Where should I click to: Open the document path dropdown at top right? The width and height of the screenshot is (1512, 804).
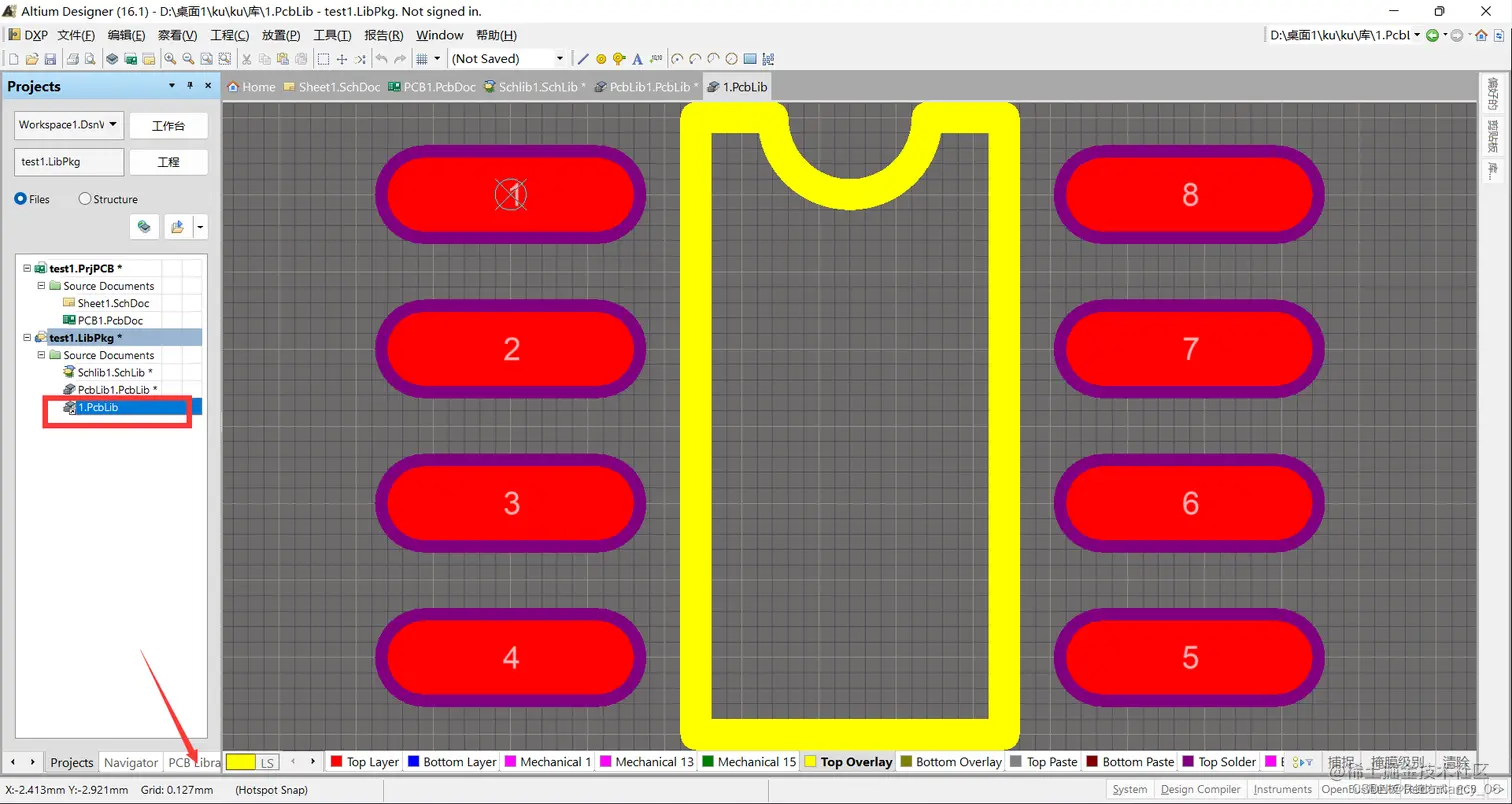tap(1417, 35)
